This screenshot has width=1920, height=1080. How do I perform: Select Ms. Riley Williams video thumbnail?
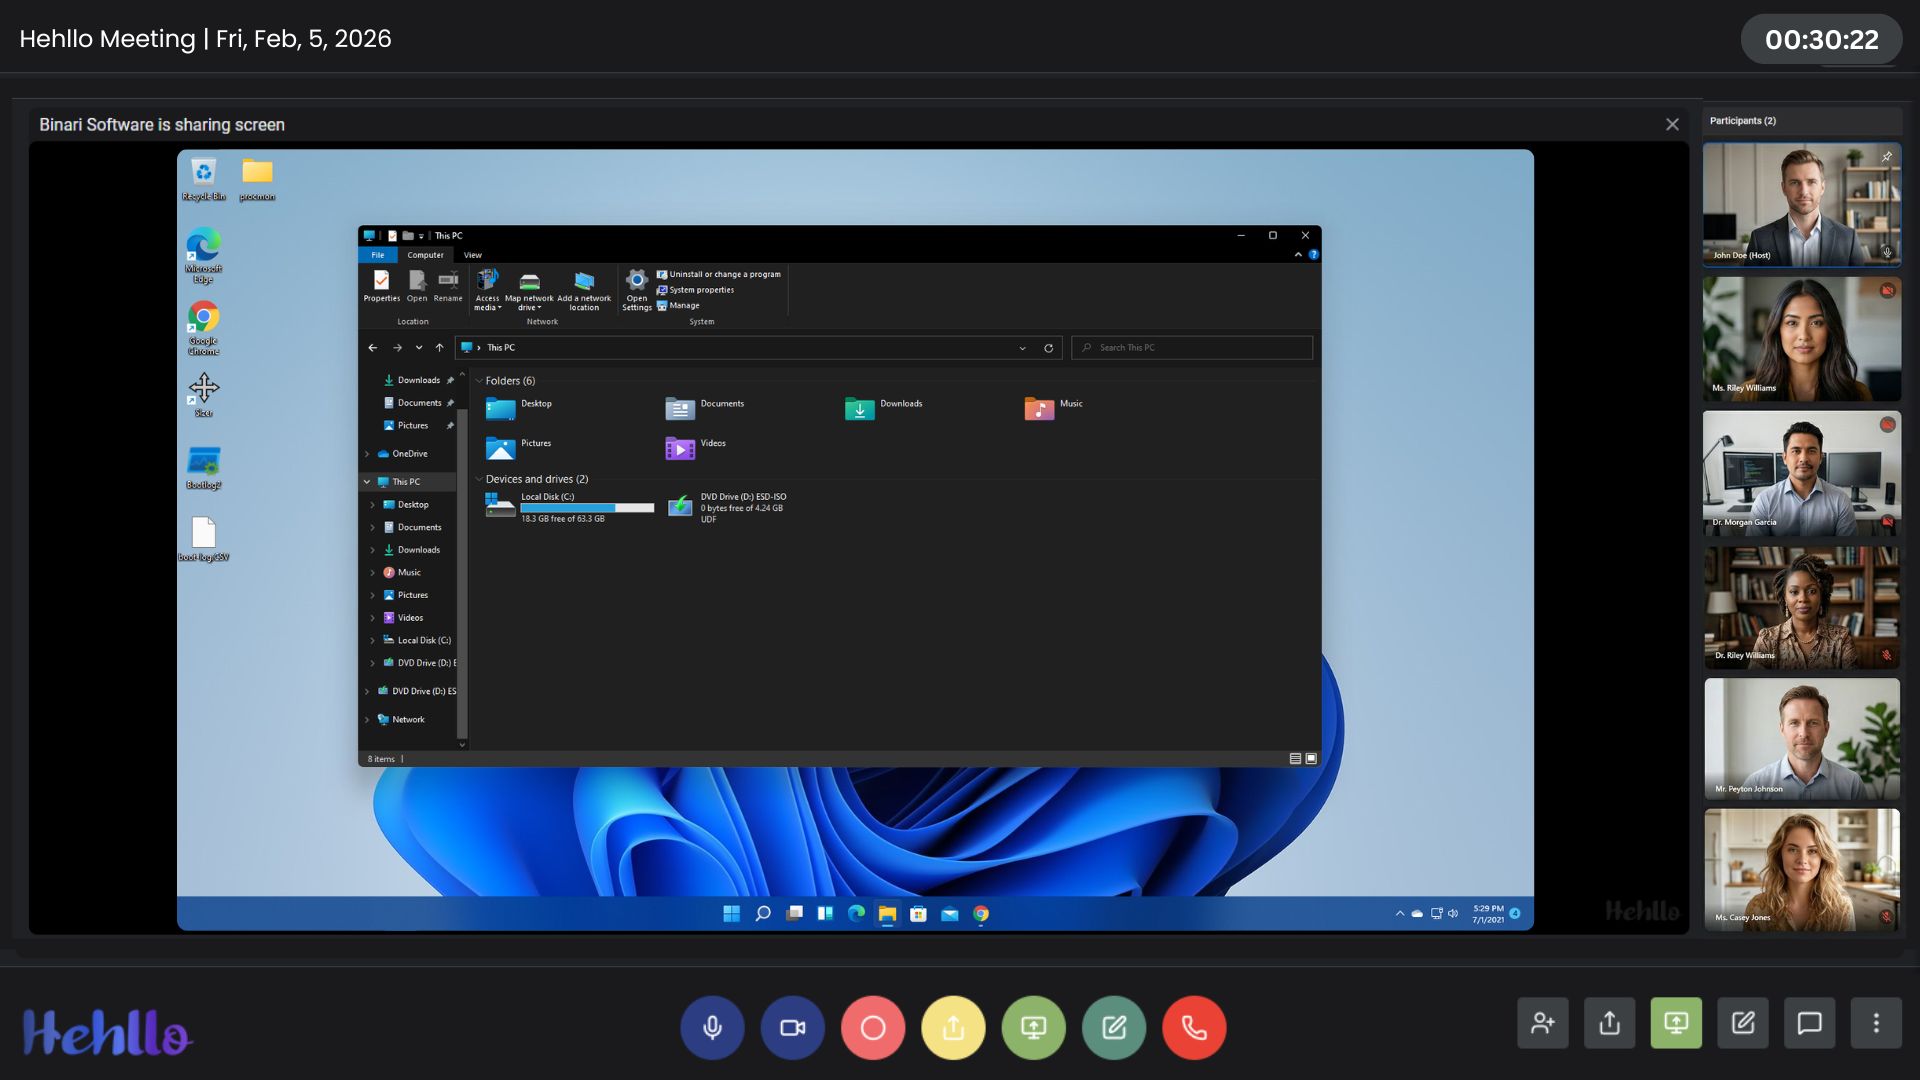tap(1802, 339)
